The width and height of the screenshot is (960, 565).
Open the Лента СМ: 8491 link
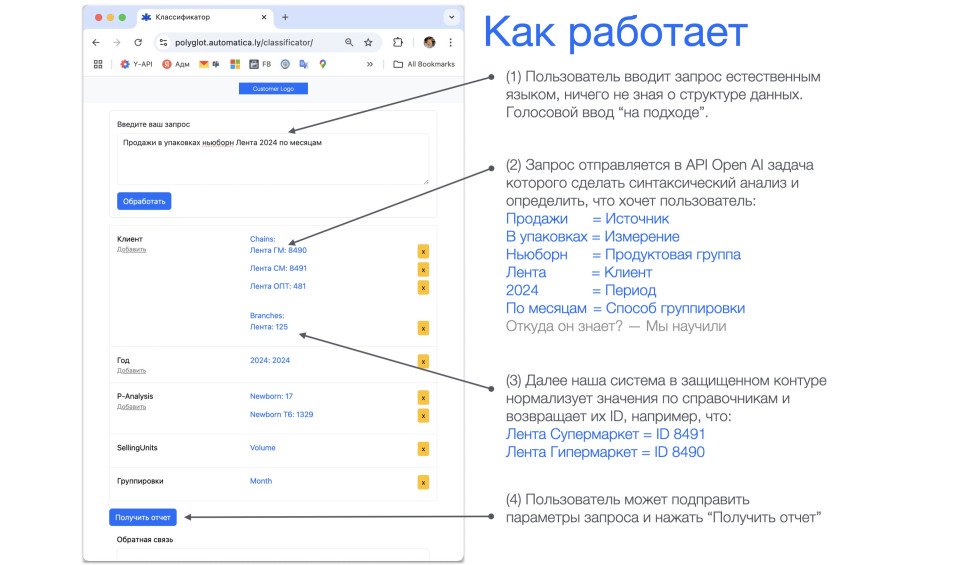pos(278,268)
